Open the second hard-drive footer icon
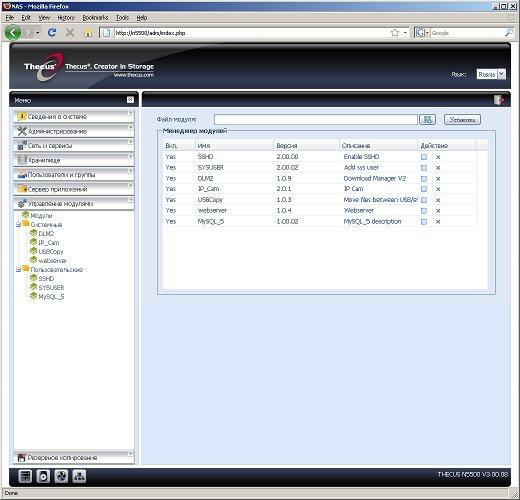Screen dimensions: 520x500 click(x=43, y=476)
